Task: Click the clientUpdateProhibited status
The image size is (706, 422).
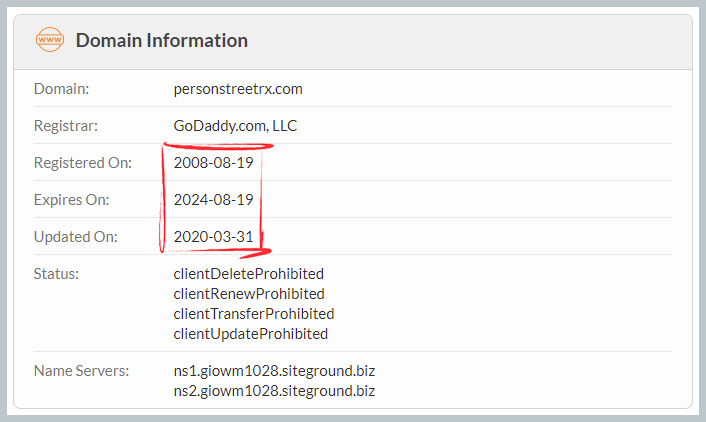Action: click(251, 334)
